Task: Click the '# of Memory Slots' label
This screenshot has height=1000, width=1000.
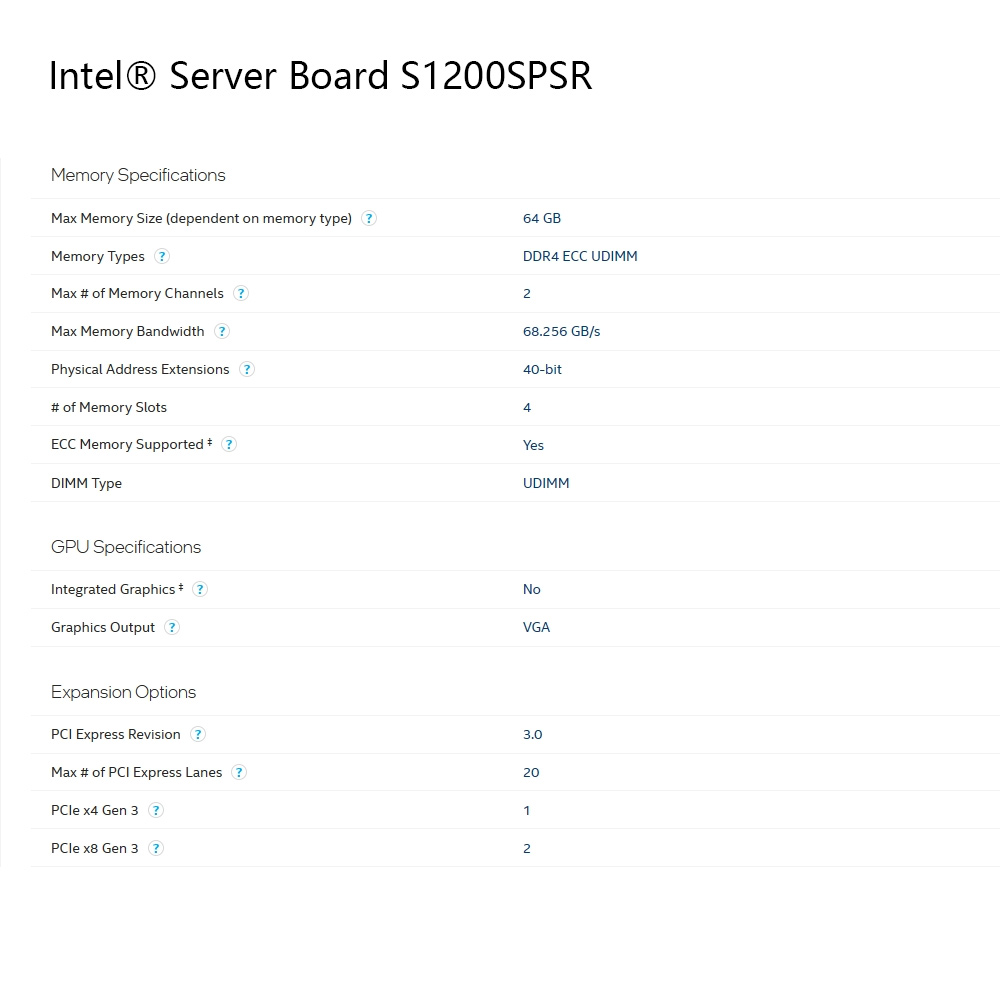Action: coord(109,407)
